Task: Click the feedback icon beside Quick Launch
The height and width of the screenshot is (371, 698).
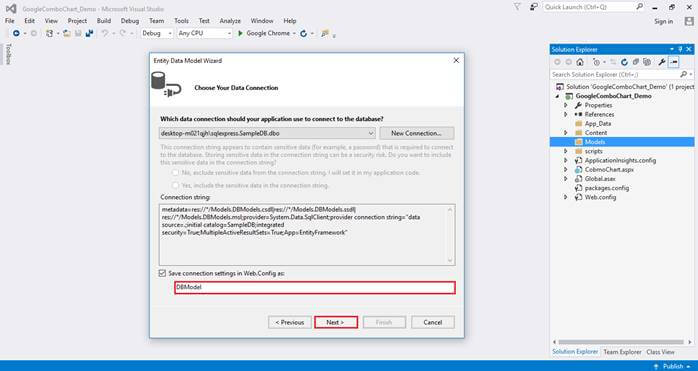Action: (x=533, y=7)
